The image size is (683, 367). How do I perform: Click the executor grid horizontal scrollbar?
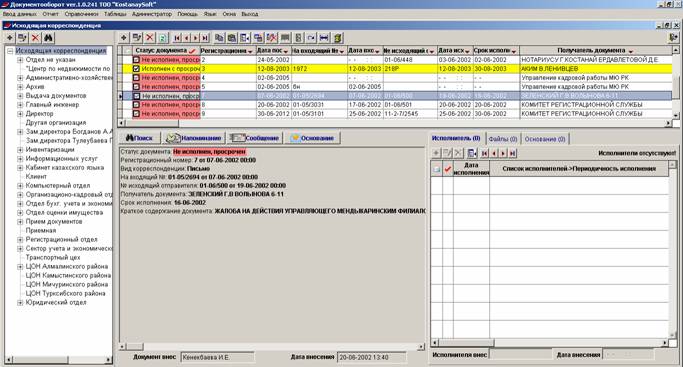549,343
